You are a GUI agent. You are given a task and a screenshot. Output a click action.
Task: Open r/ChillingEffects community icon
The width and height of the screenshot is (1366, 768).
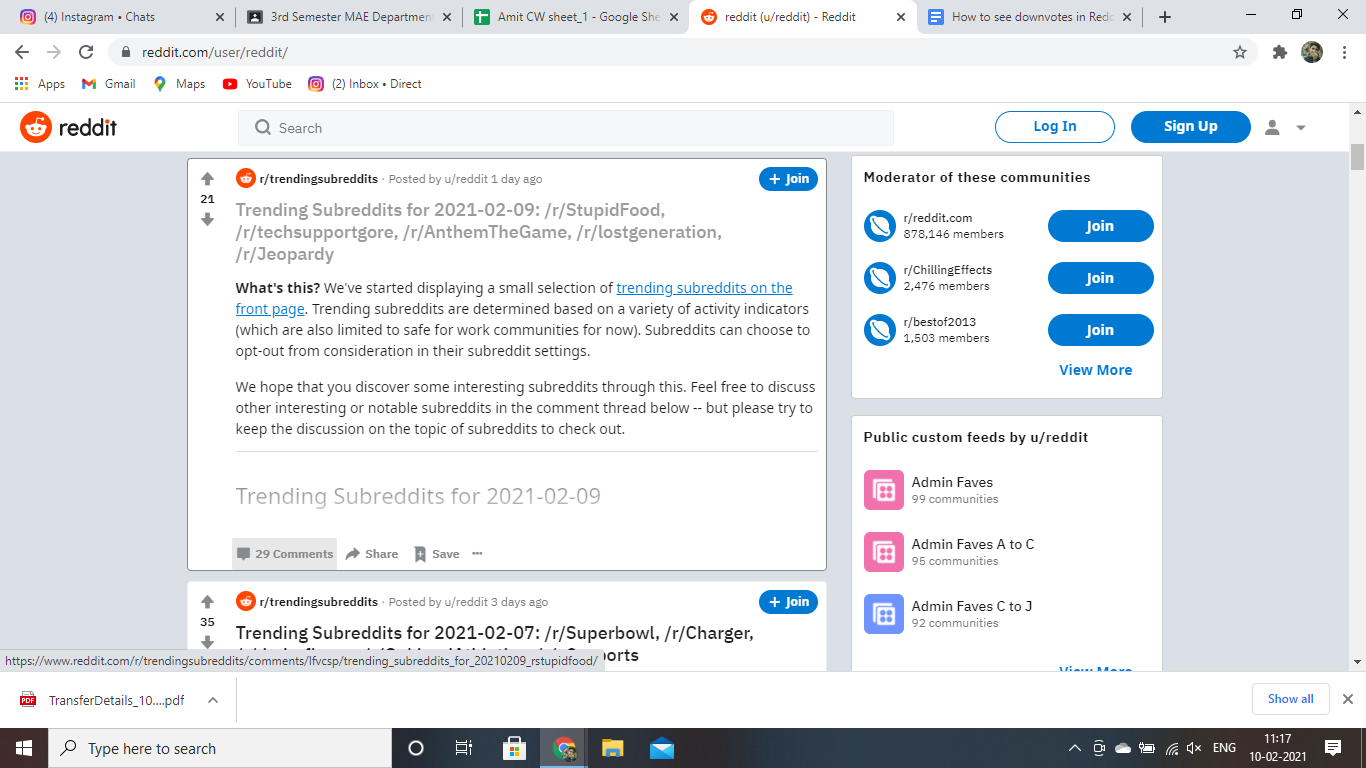click(880, 278)
